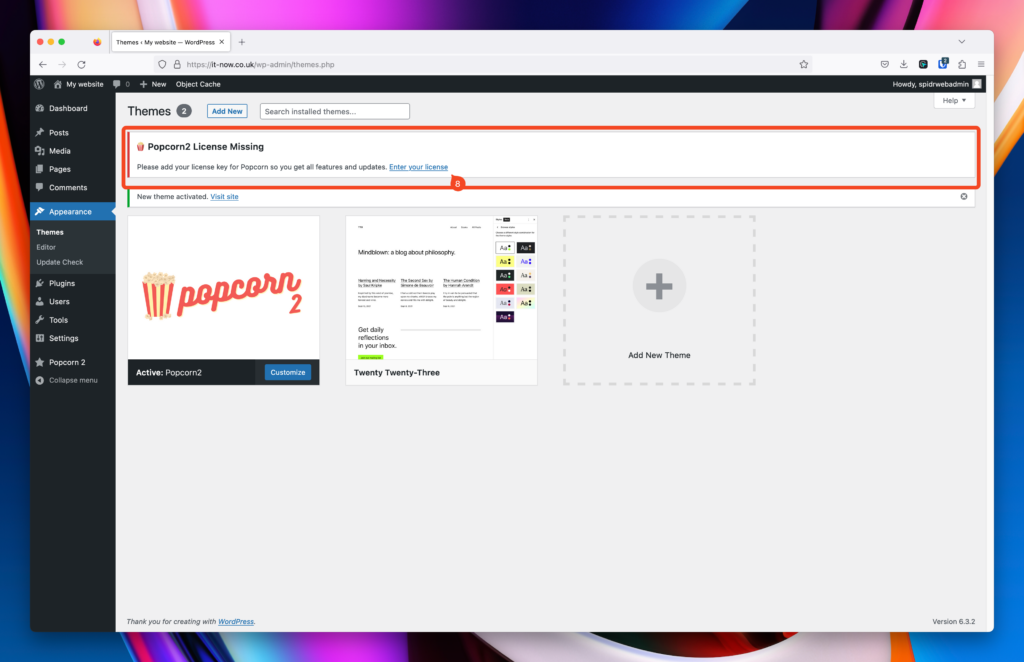Click the Add New Theme placeholder card
The height and width of the screenshot is (662, 1024).
tap(659, 300)
